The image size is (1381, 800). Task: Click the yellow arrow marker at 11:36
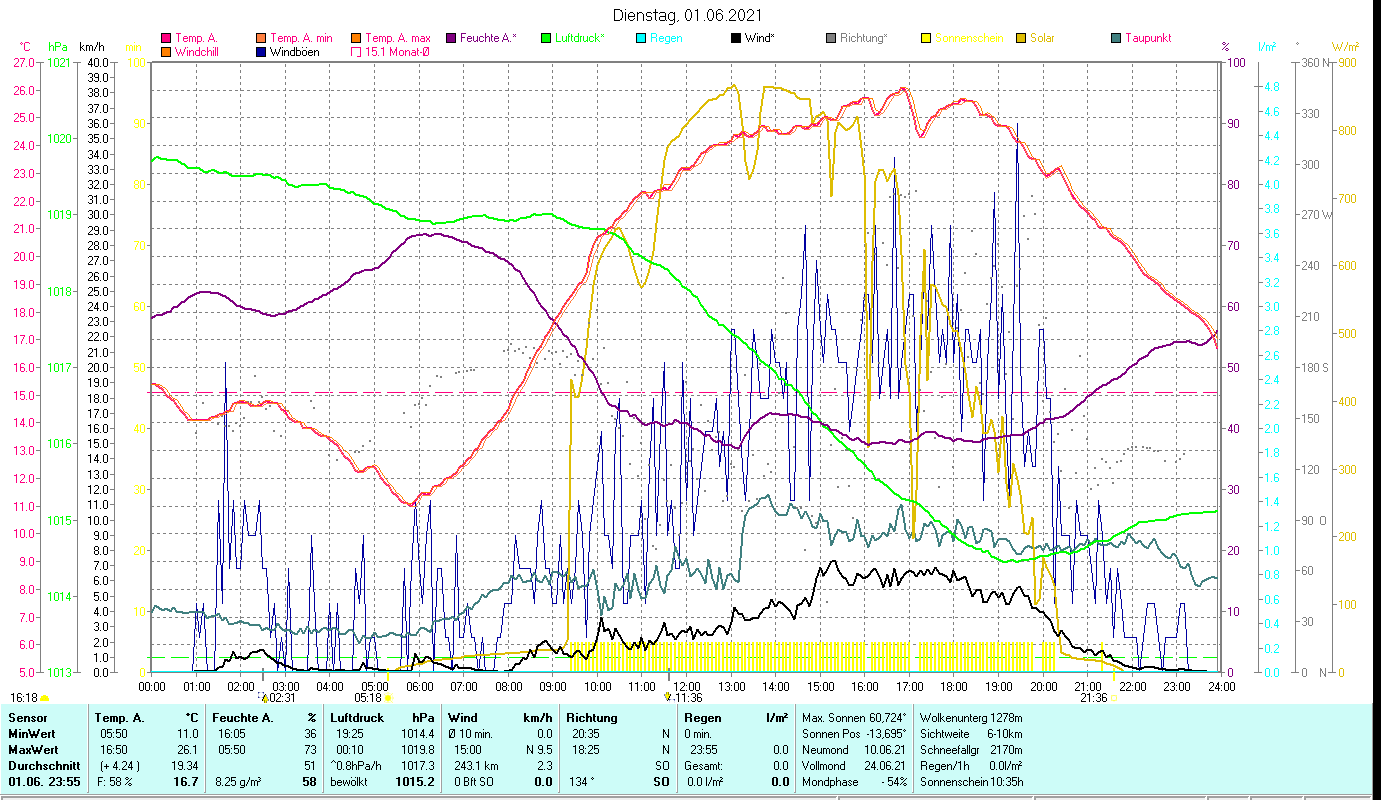click(668, 696)
